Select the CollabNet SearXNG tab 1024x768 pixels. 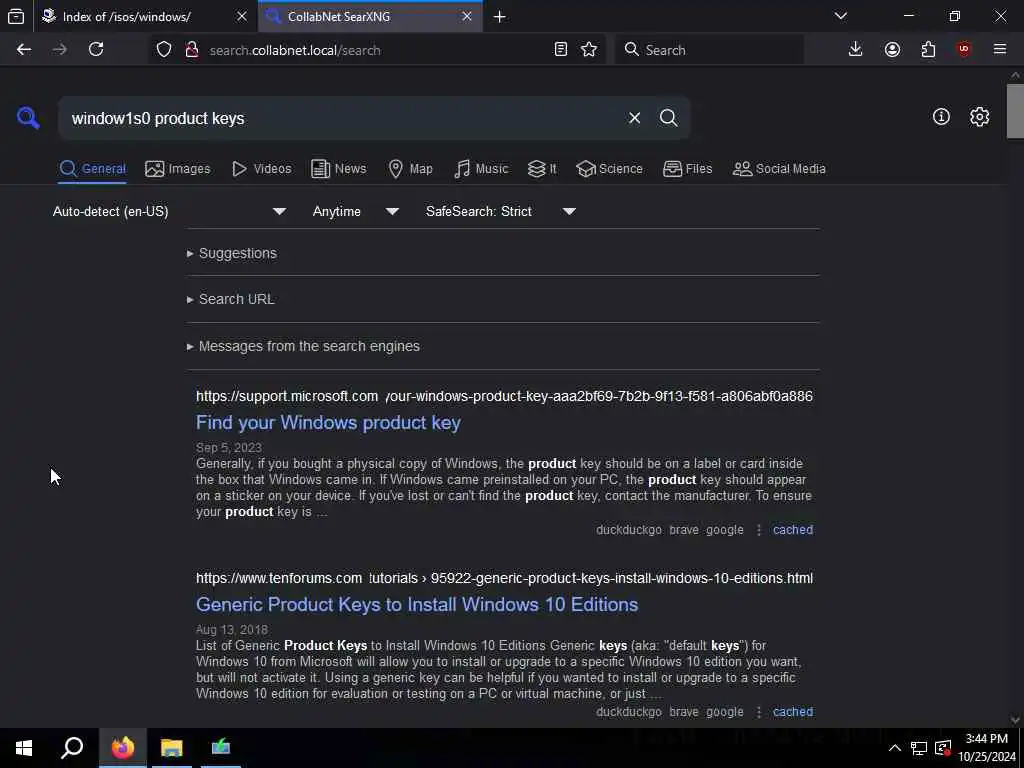click(370, 16)
